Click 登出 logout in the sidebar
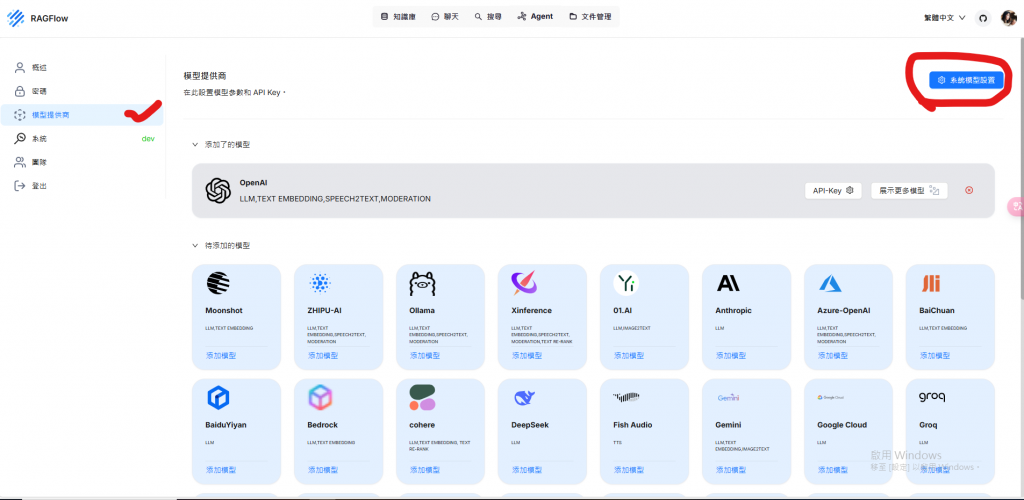 pos(82,186)
